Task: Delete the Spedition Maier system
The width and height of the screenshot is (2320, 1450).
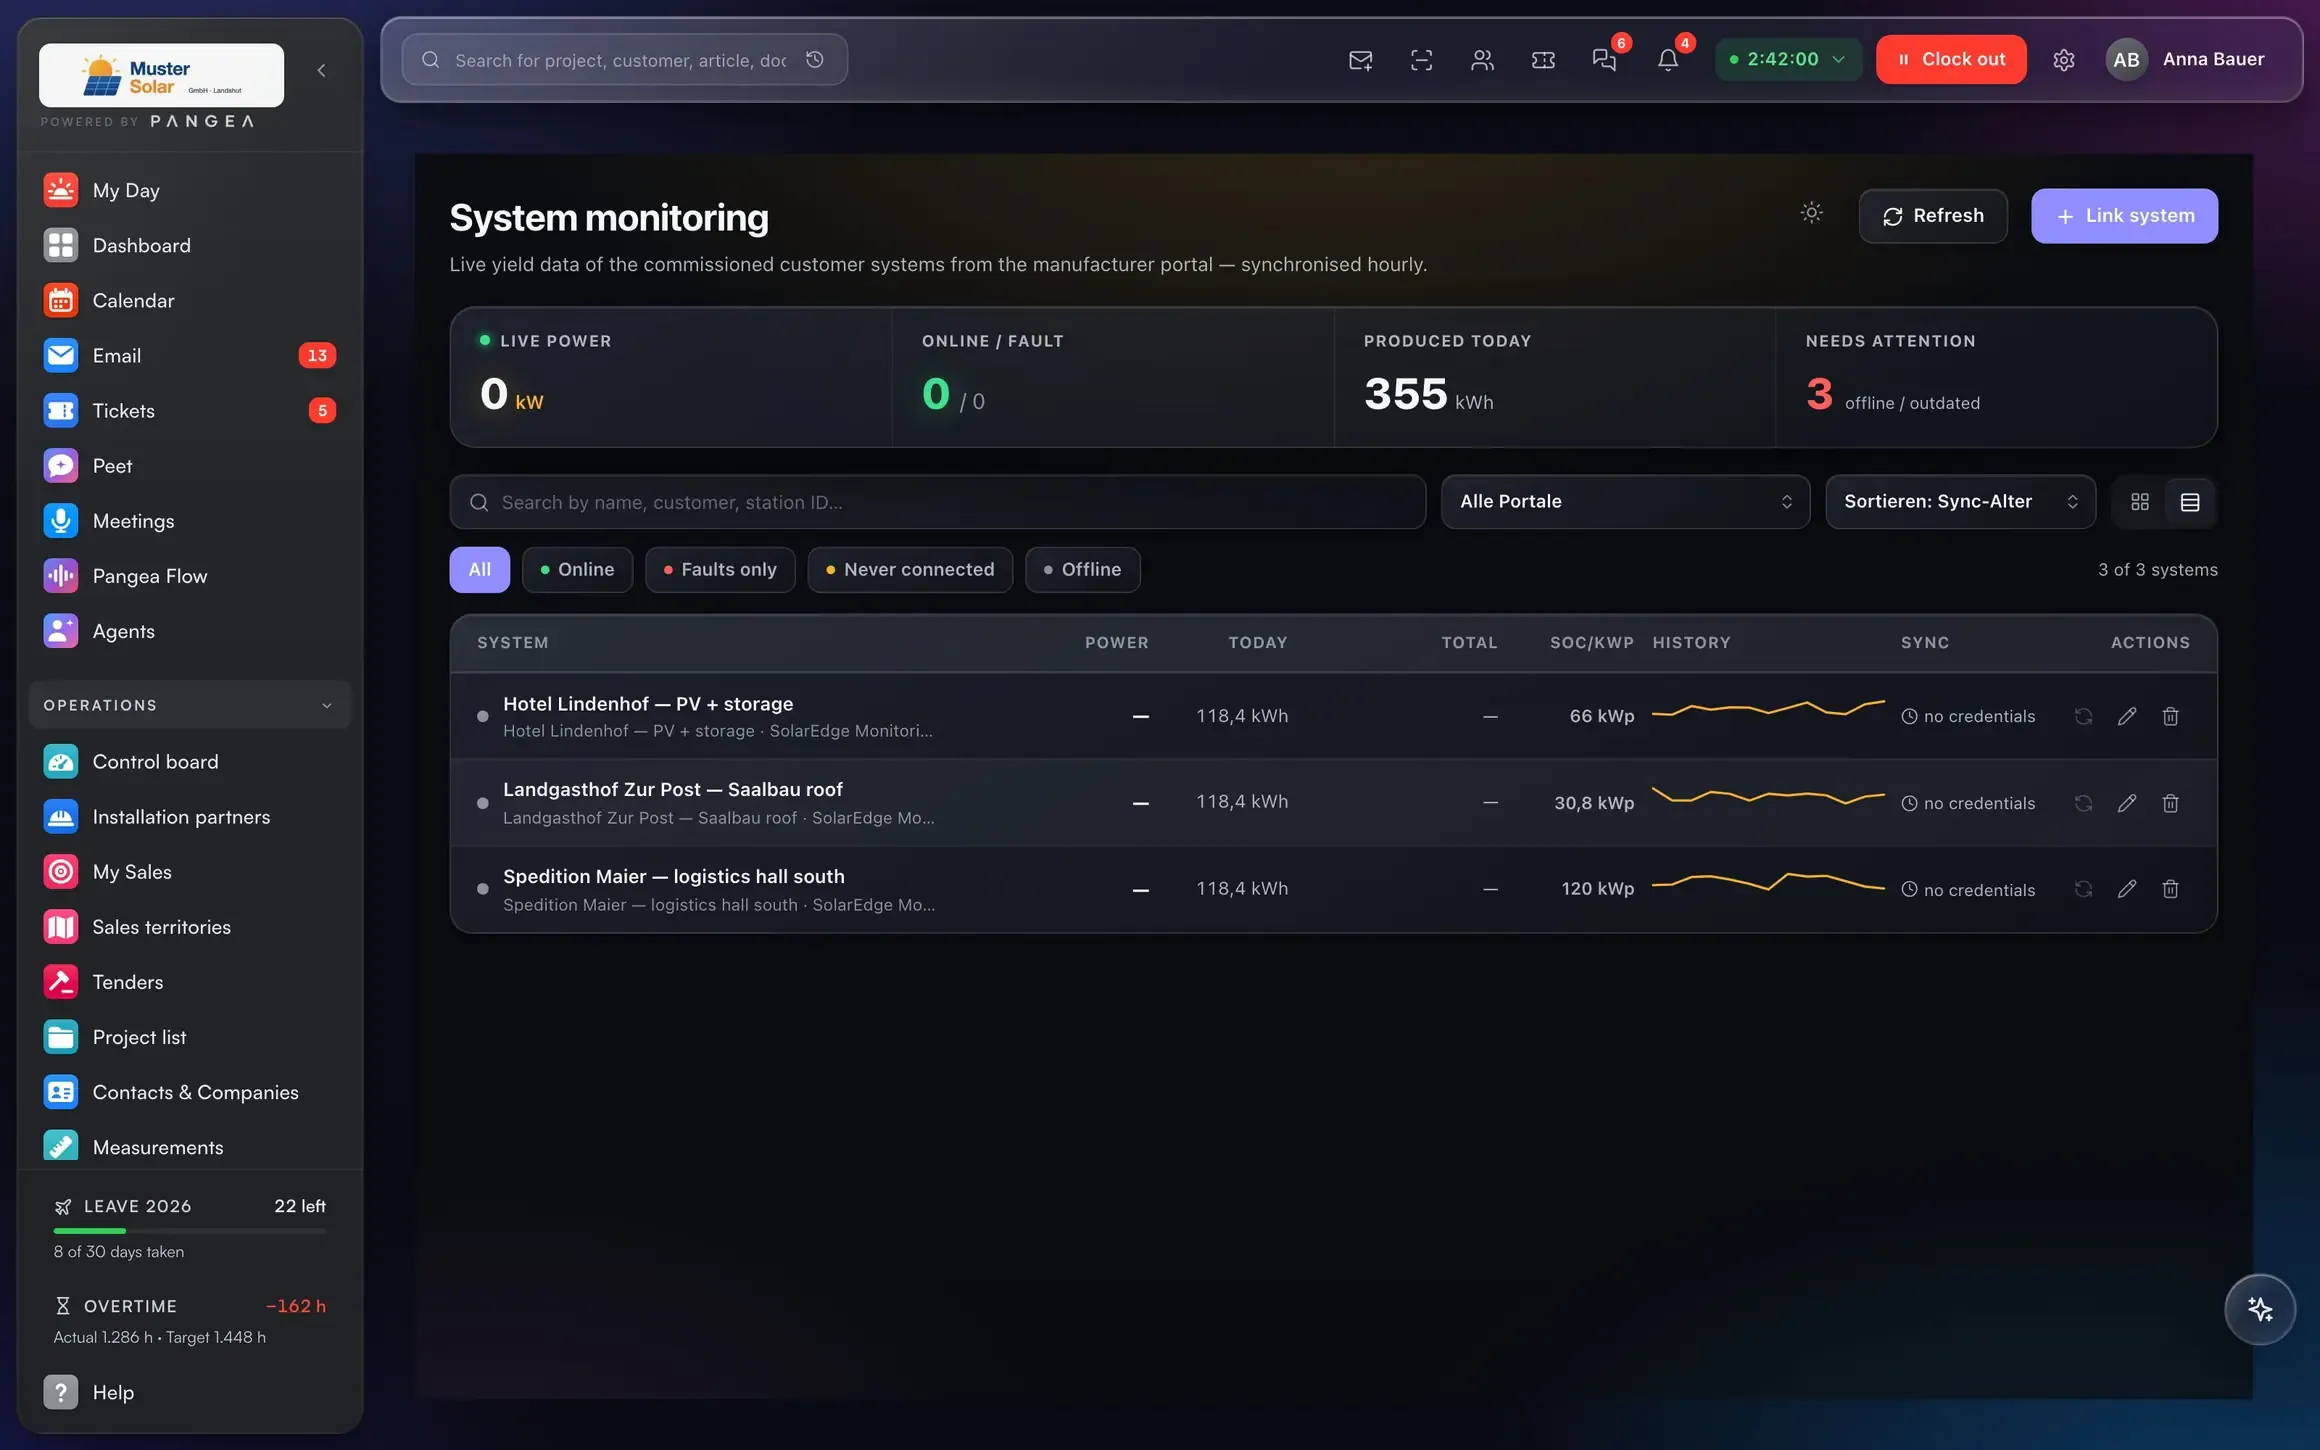Action: 2170,889
